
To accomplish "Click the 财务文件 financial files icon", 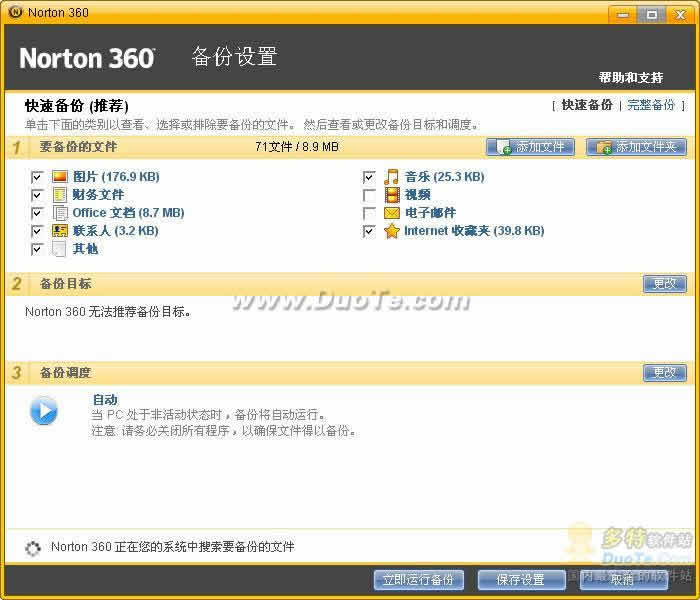I will (x=60, y=195).
